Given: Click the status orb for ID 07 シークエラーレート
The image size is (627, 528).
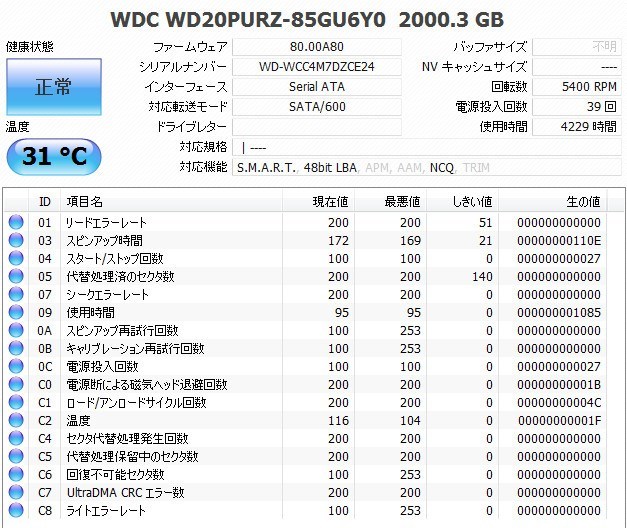Looking at the screenshot, I should (16, 294).
